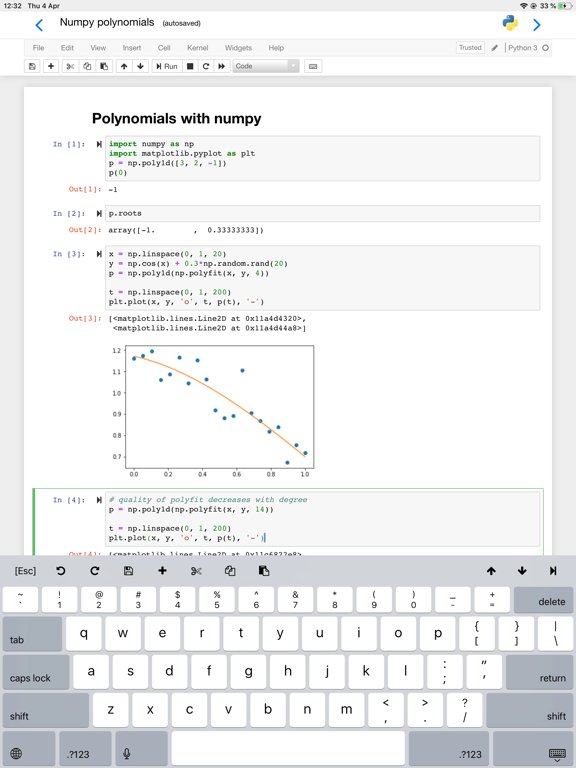Copy cell from keyboard accessory bar

tap(230, 571)
